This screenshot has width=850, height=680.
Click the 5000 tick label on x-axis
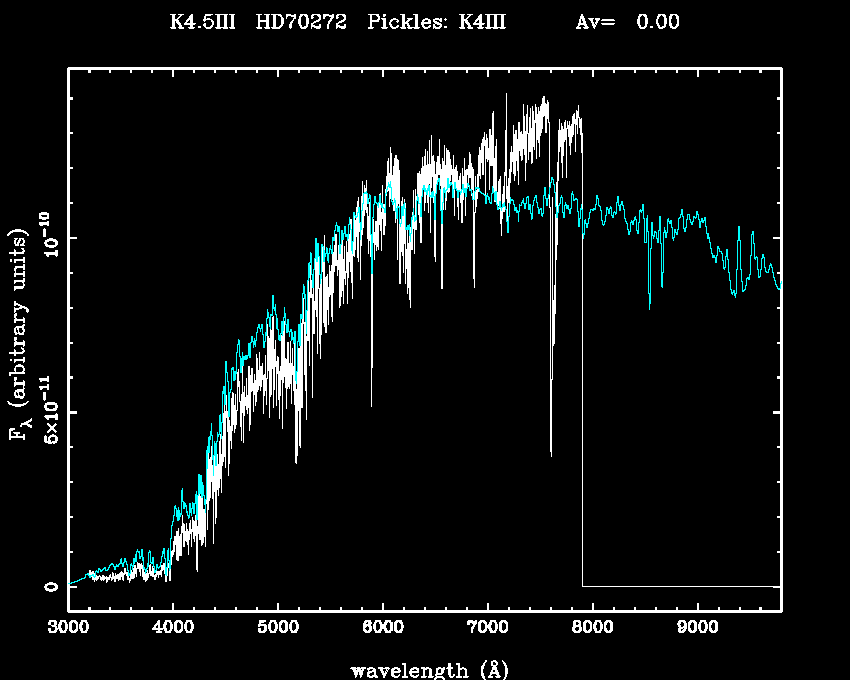point(278,628)
